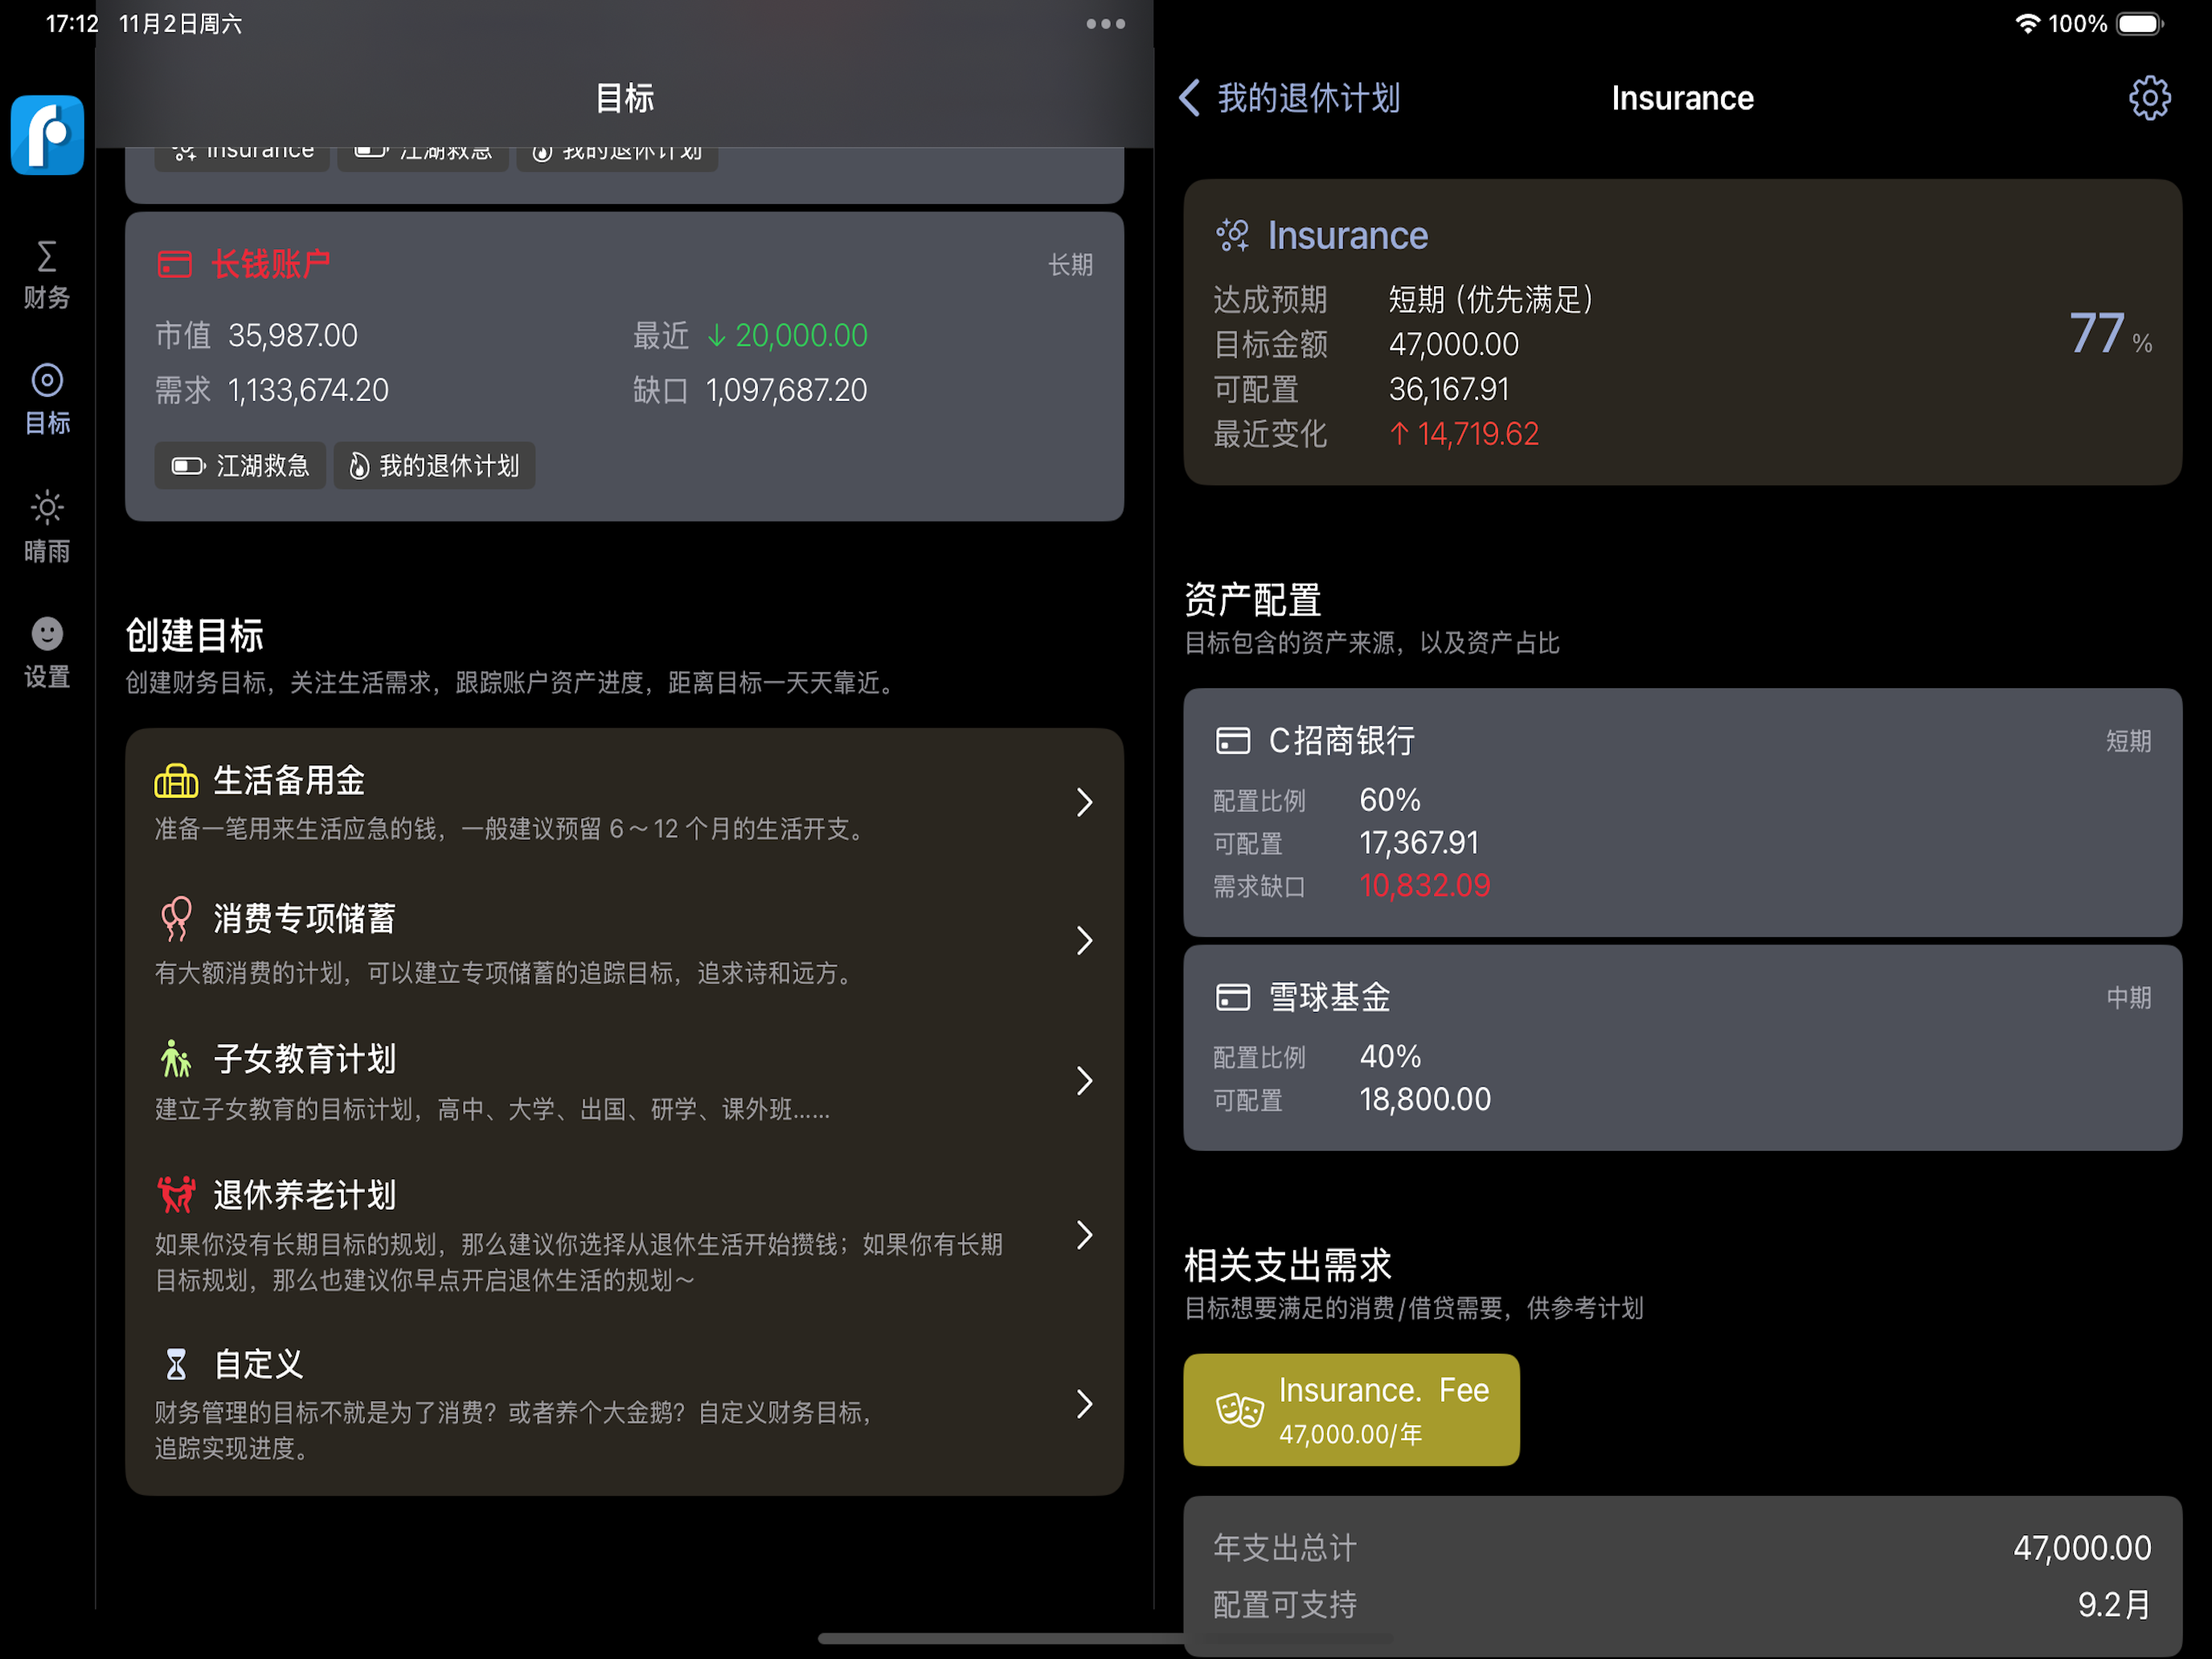Click the 缺口 value 1,097,687.20

(x=786, y=390)
